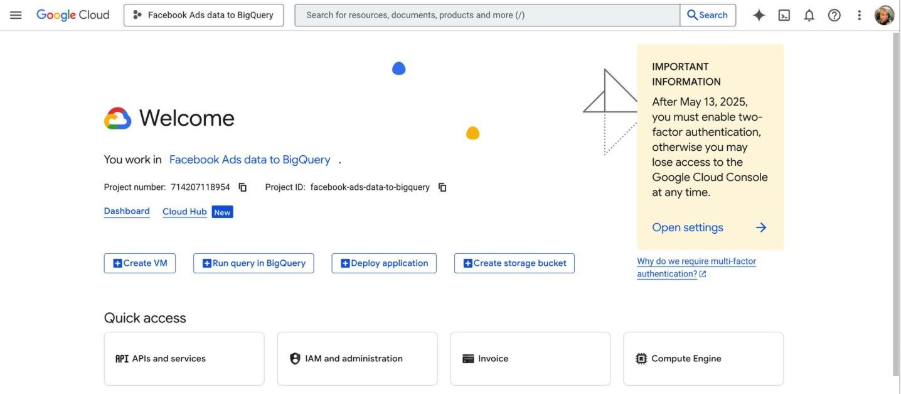Open the main navigation hamburger menu
The height and width of the screenshot is (394, 901).
click(16, 16)
